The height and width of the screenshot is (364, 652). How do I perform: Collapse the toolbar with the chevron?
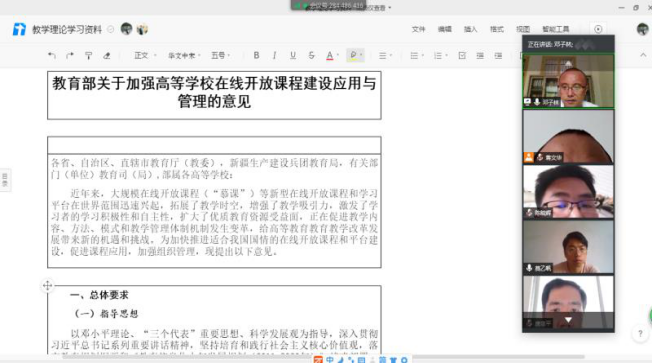tap(643, 55)
